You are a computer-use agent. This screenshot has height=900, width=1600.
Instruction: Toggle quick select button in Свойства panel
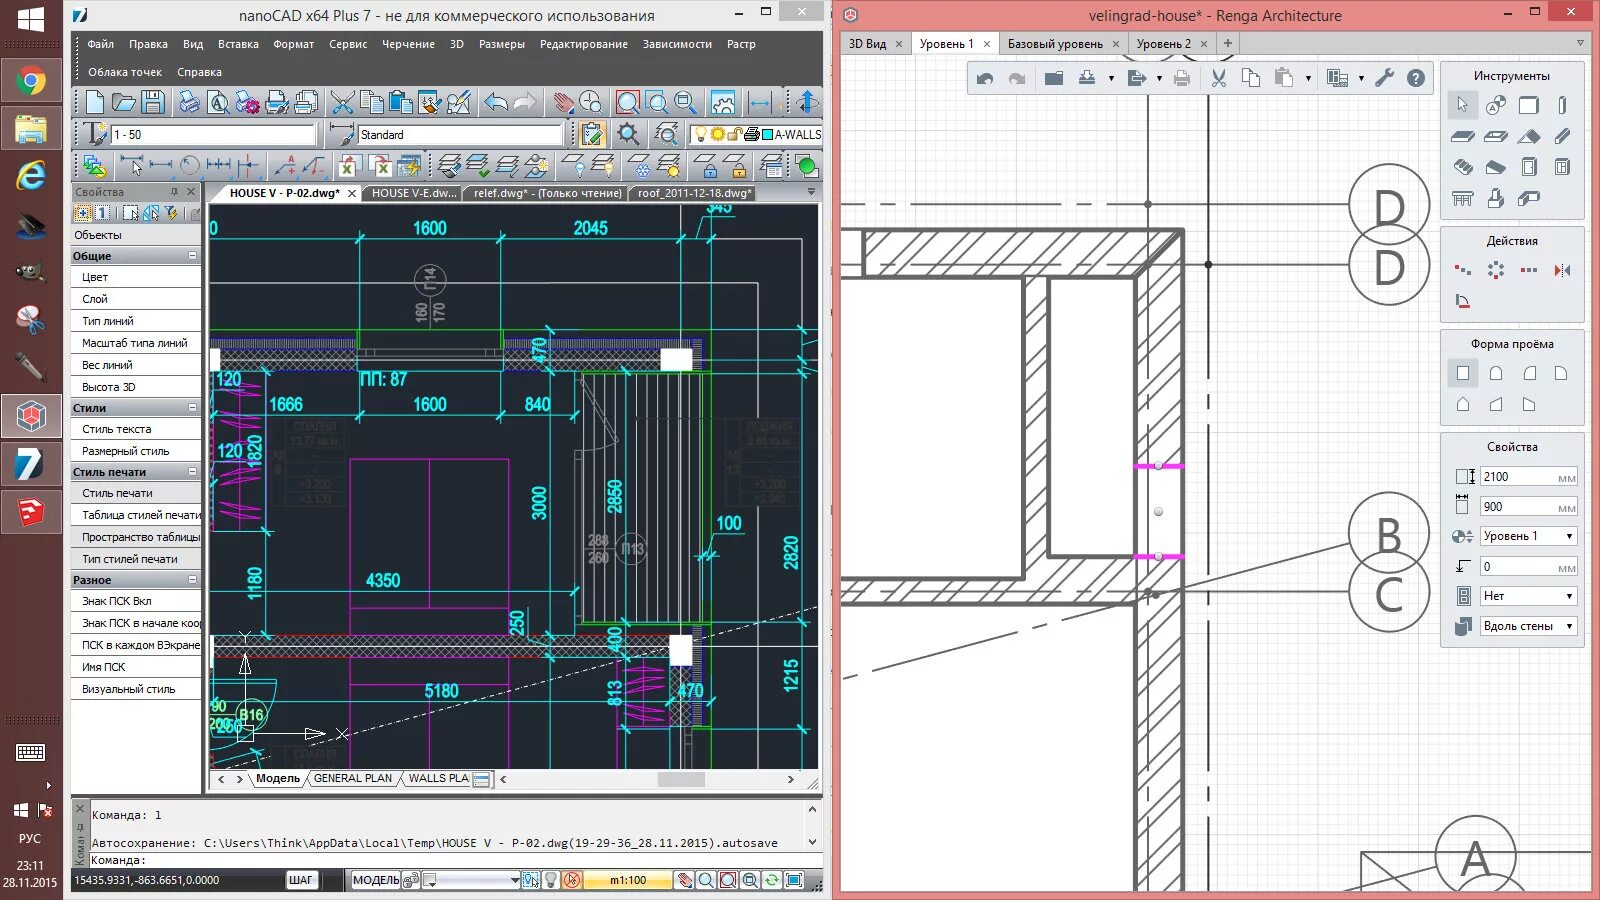(x=172, y=213)
